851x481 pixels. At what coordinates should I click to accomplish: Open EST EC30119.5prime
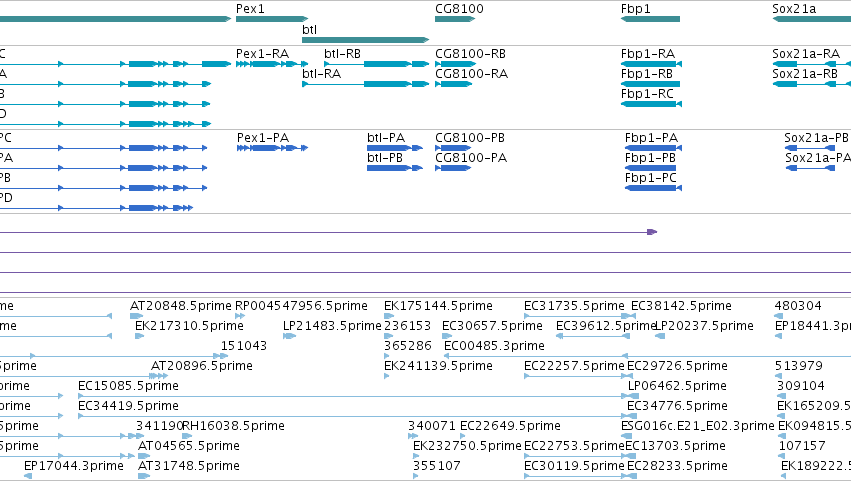(574, 466)
